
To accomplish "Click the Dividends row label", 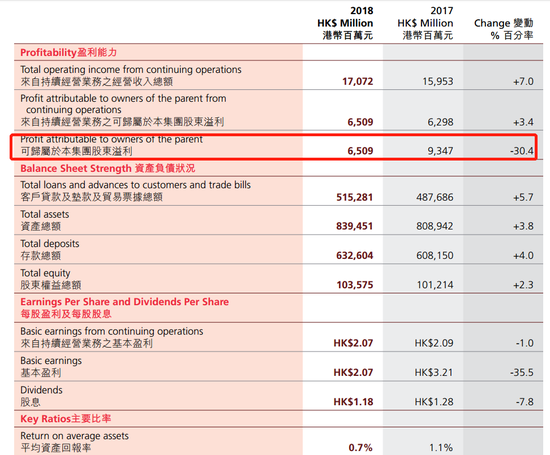I will 41,396.
